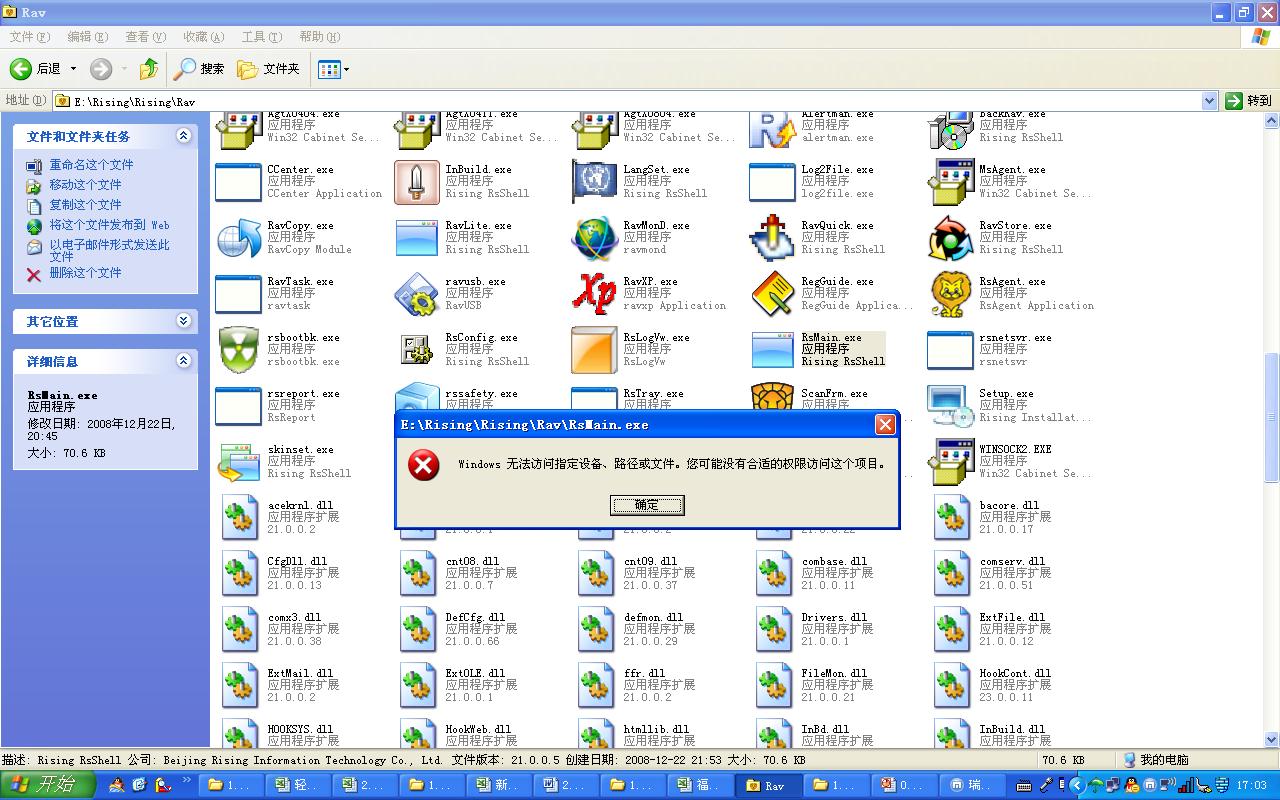Click 以电子邮件形式发送此文件 link

coord(109,250)
